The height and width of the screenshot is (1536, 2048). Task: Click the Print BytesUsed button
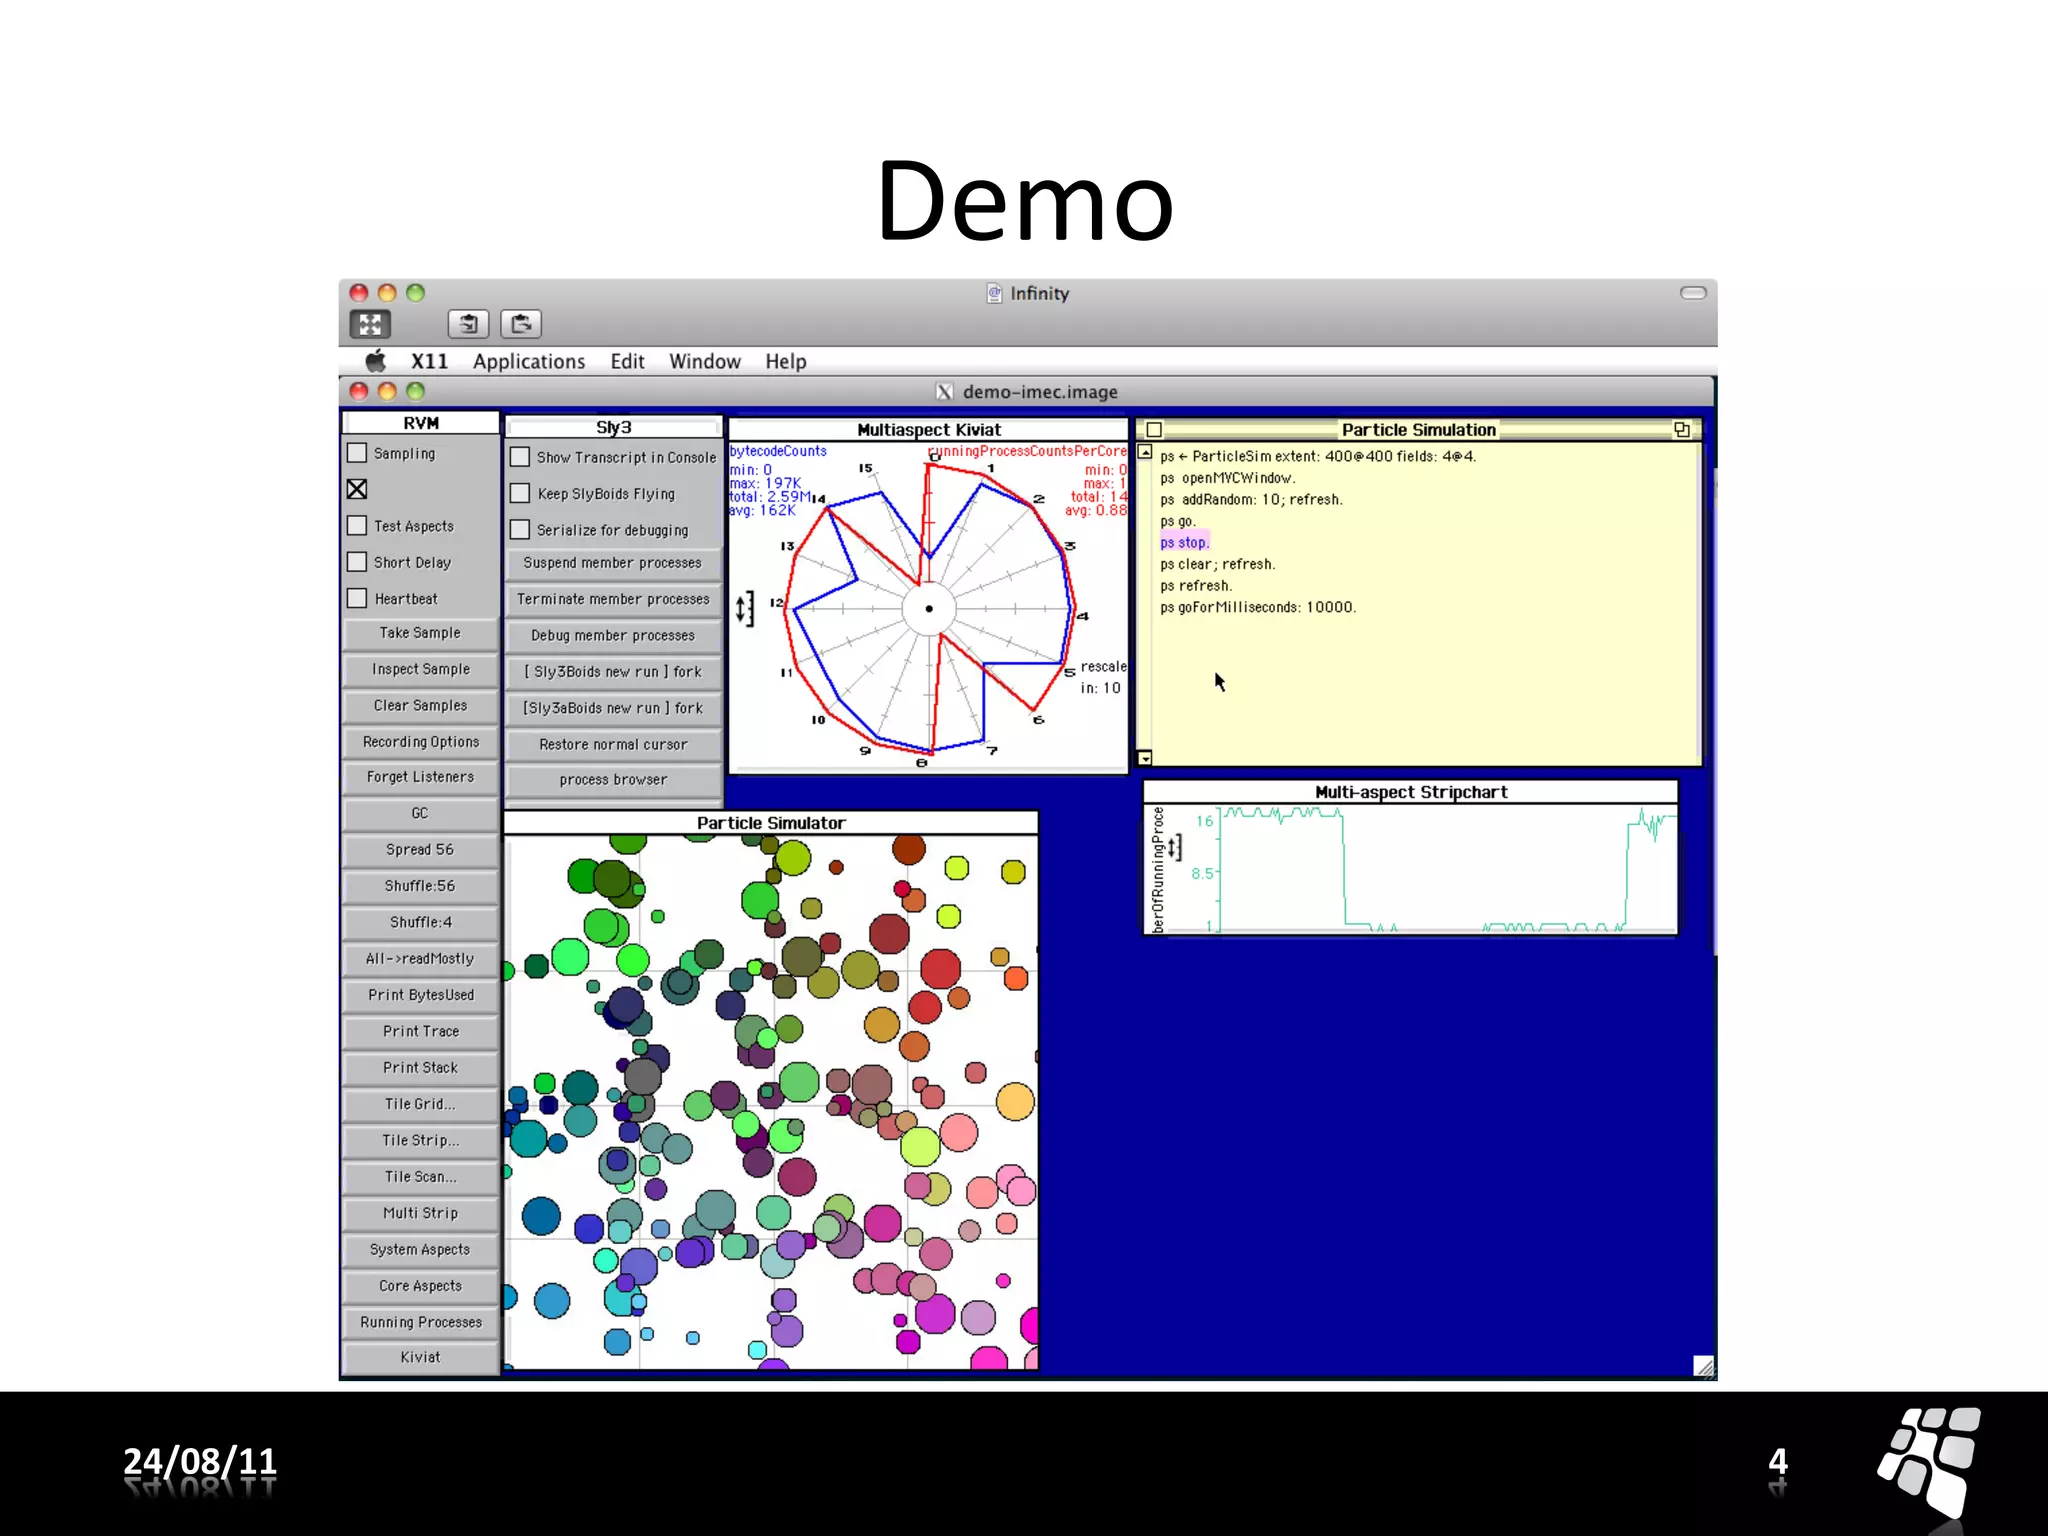click(x=421, y=995)
